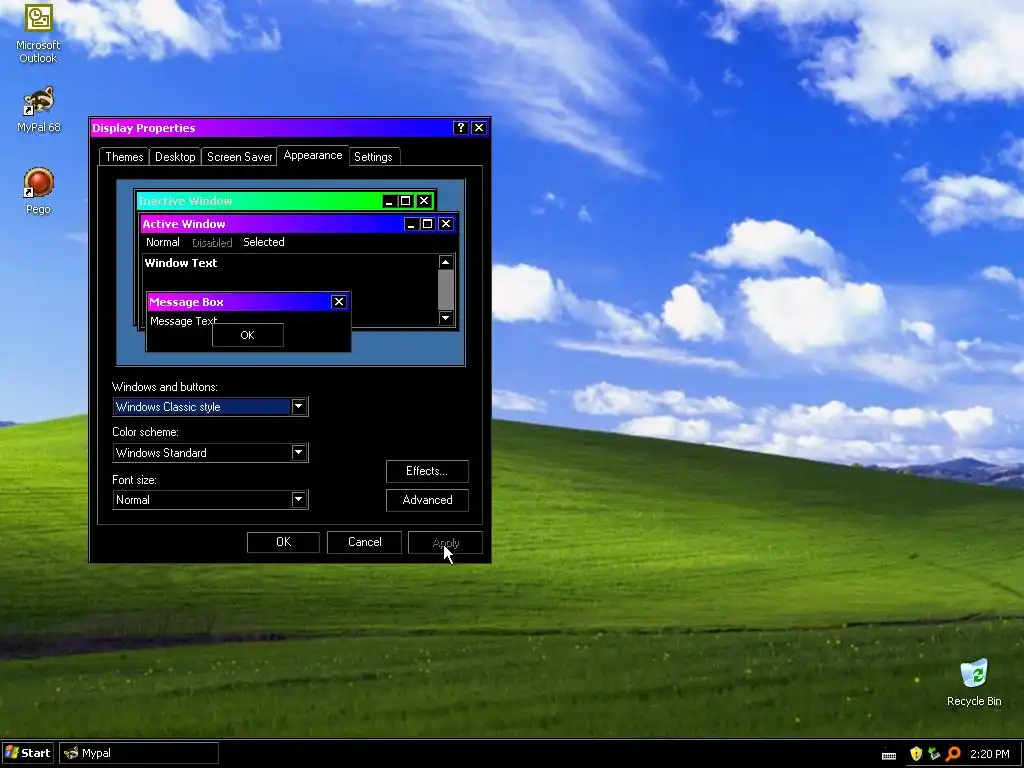Click the Inactive Window preview close icon
This screenshot has height=768, width=1024.
pos(424,200)
